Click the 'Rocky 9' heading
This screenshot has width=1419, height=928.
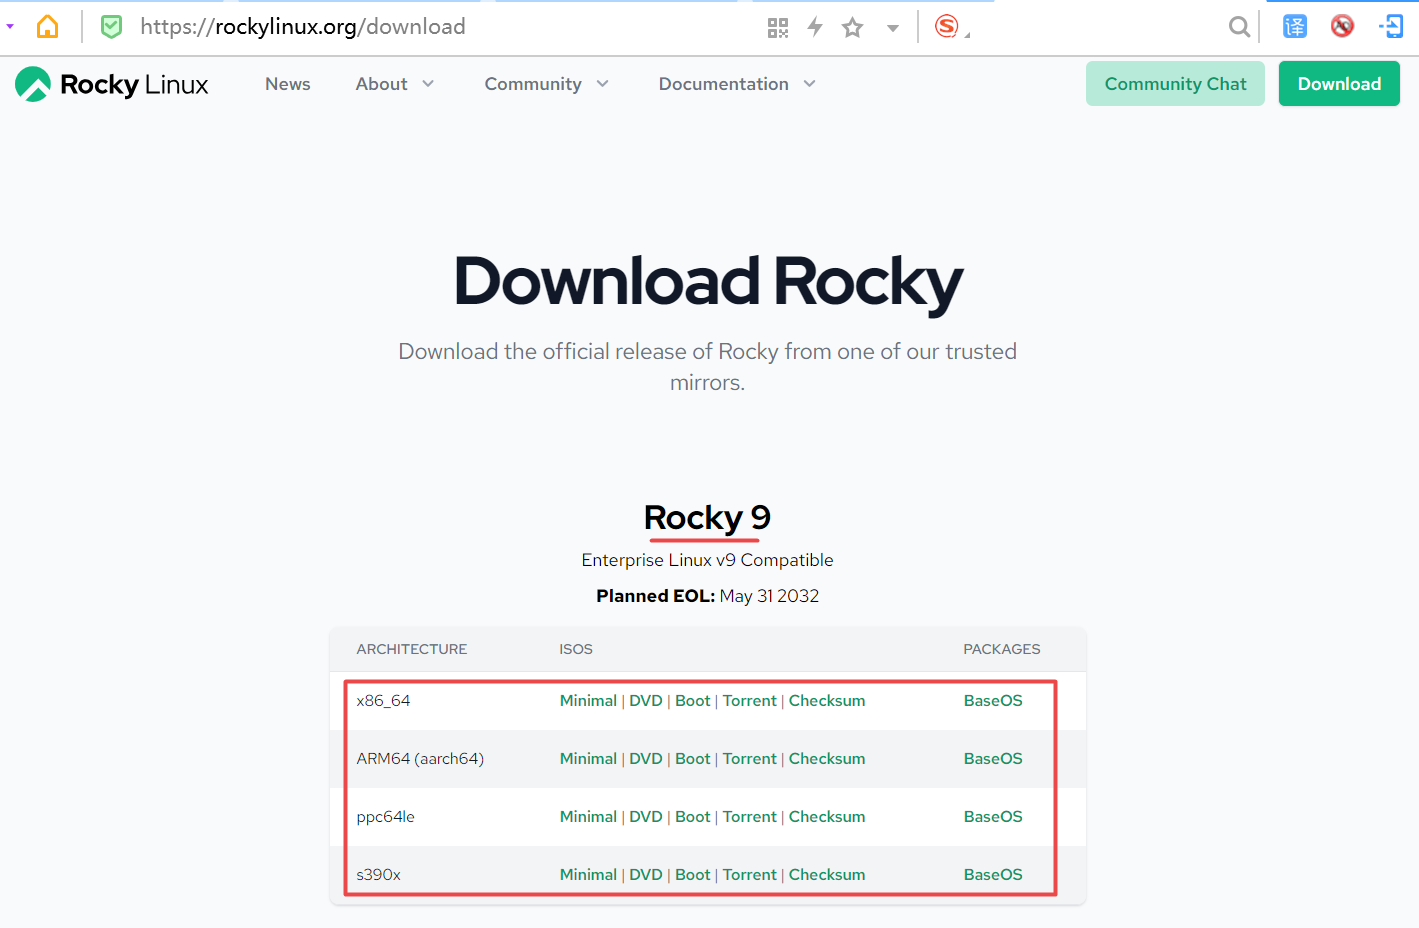[x=707, y=518]
